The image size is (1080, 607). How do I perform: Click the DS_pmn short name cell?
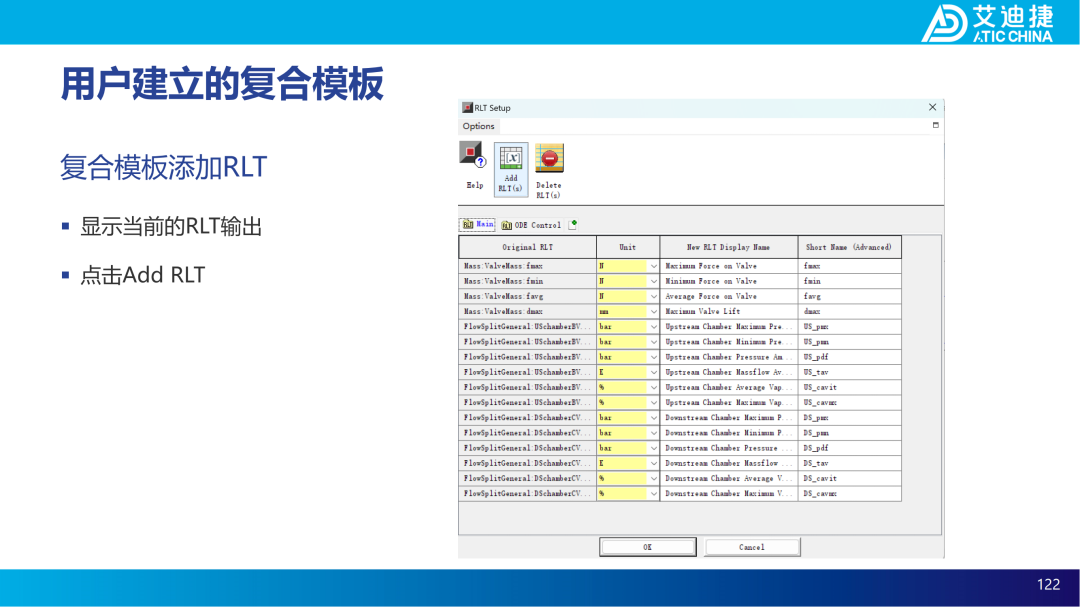[x=849, y=433]
